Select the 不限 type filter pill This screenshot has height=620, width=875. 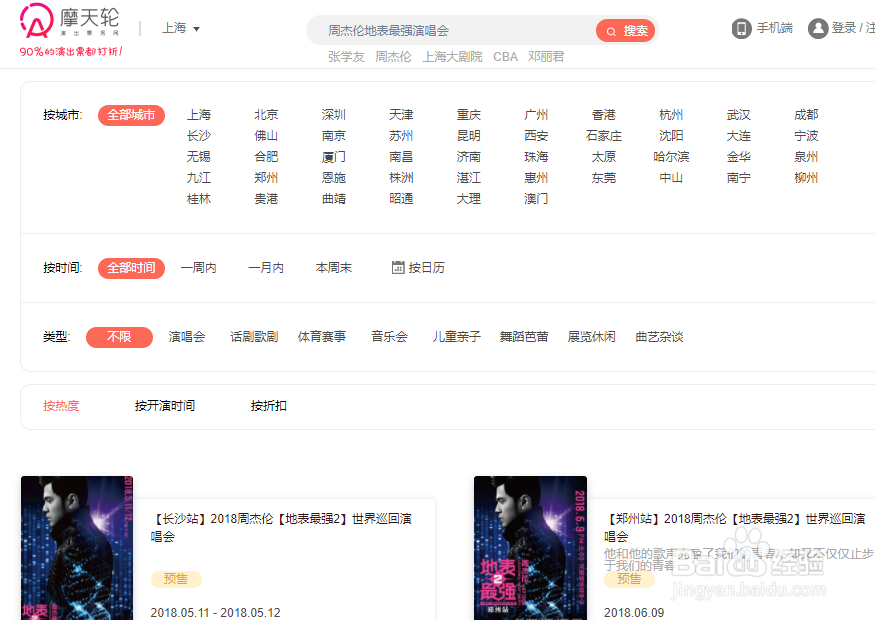click(x=119, y=337)
